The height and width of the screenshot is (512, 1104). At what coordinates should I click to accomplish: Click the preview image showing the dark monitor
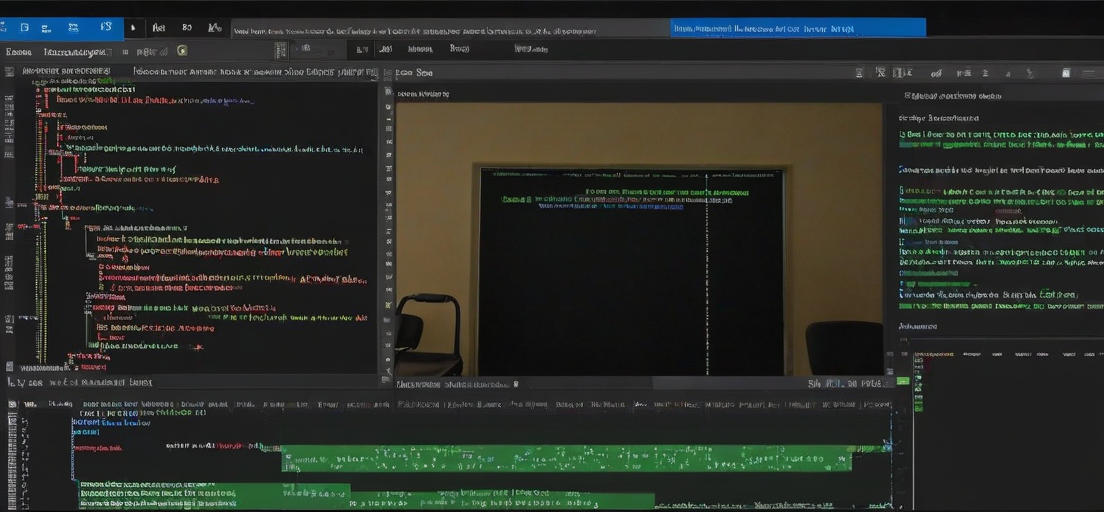pyautogui.click(x=639, y=239)
